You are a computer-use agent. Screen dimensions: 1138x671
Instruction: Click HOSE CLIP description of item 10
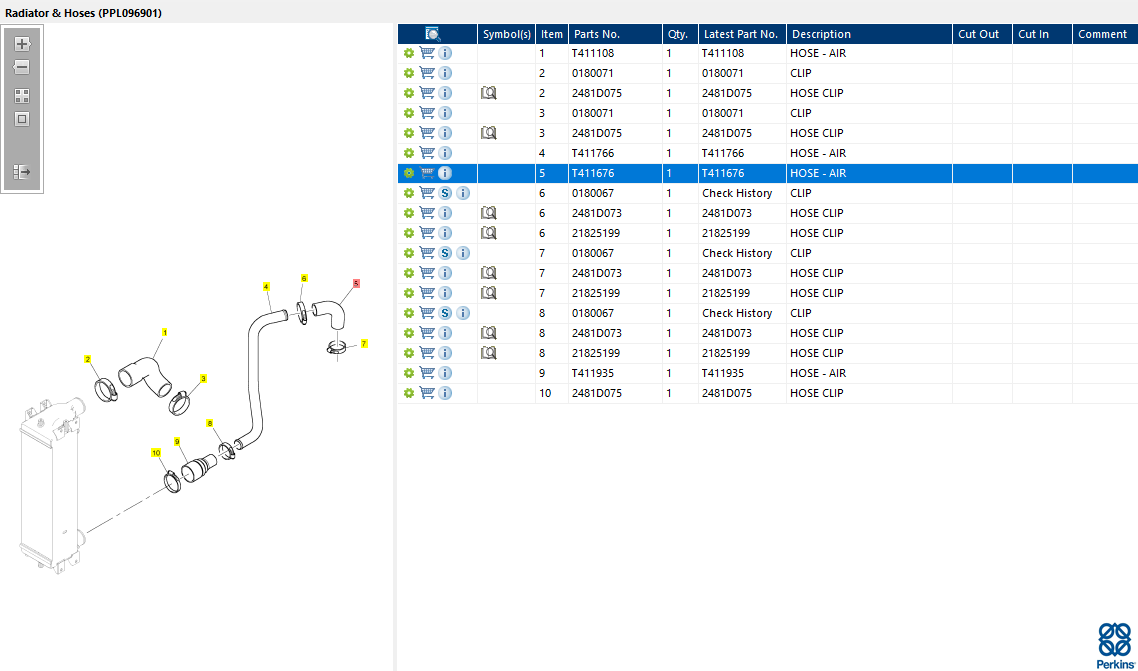pos(816,393)
